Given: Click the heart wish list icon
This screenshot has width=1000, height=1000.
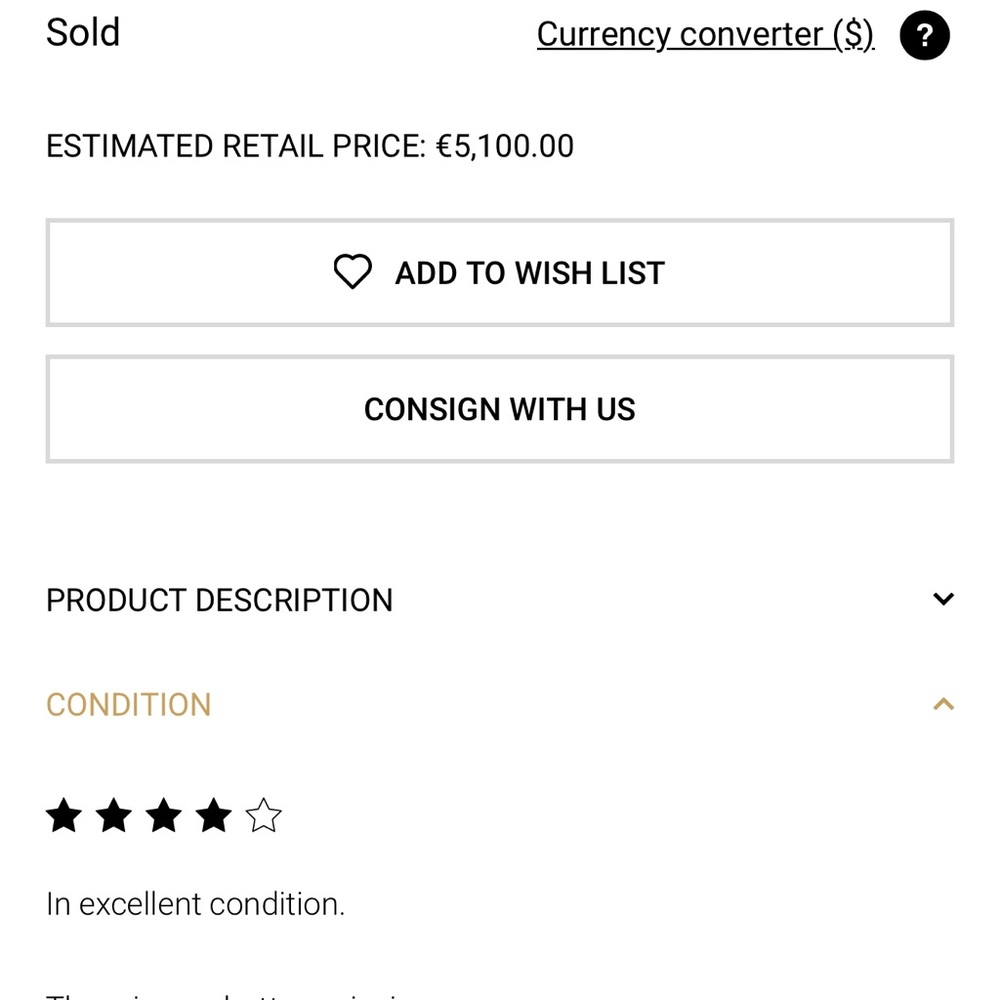Looking at the screenshot, I should (352, 272).
